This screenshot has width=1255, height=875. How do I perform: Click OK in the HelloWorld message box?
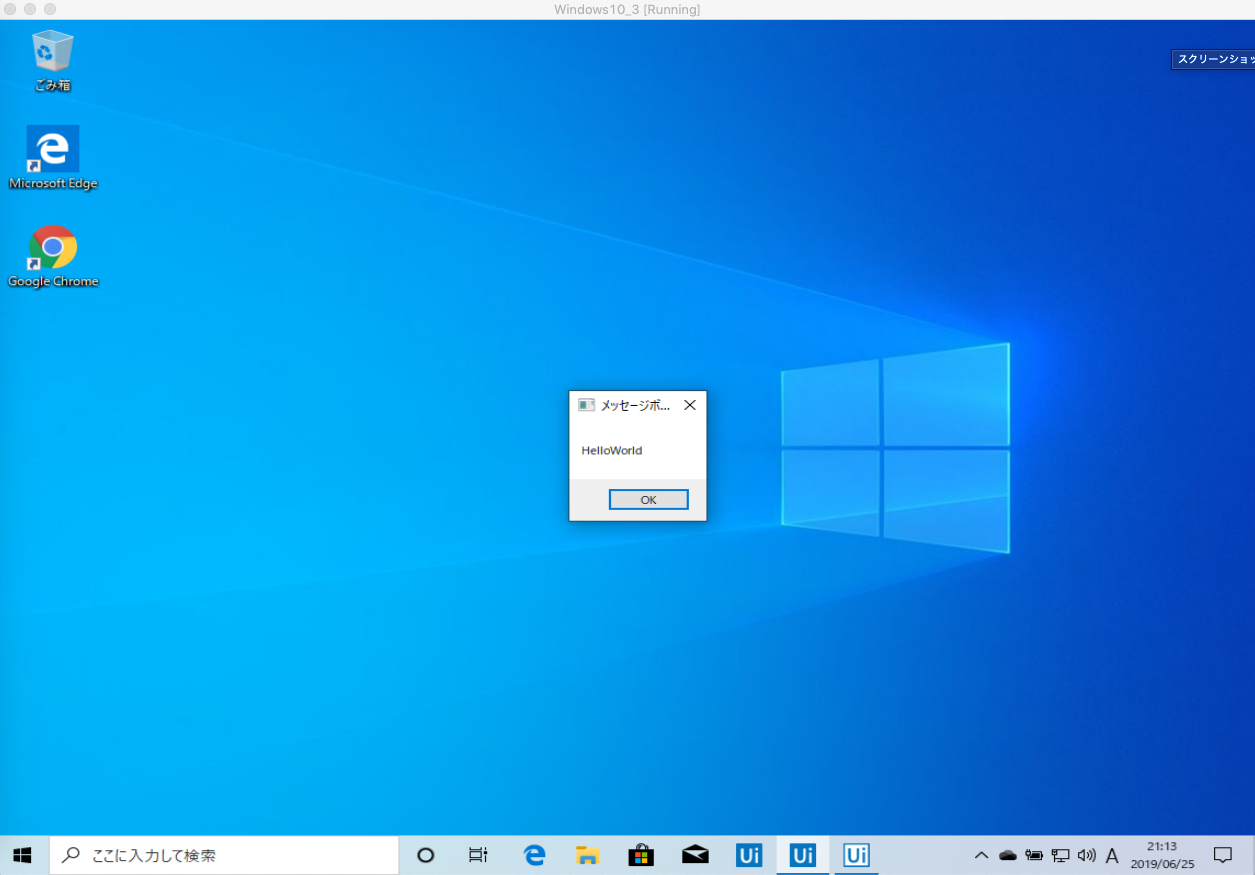[648, 500]
